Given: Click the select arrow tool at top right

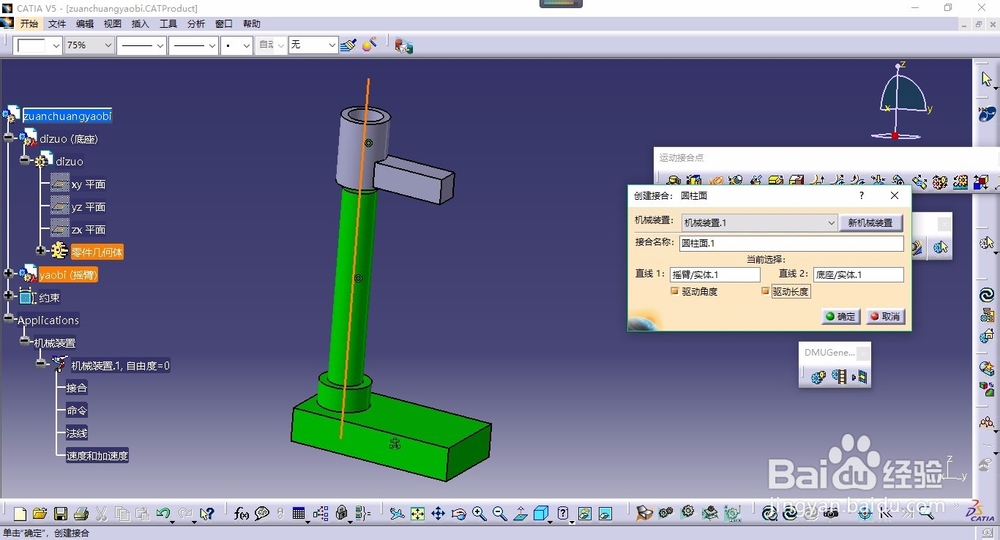Looking at the screenshot, I should [986, 79].
